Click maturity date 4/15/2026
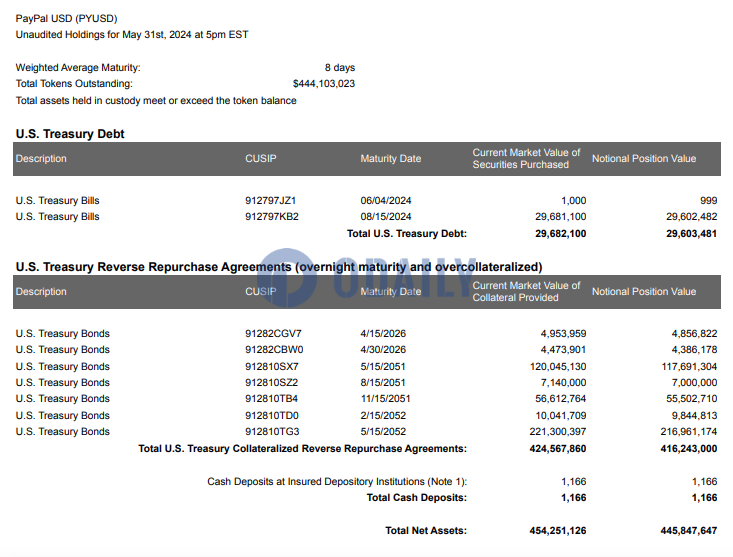The width and height of the screenshot is (733, 557). click(x=383, y=334)
